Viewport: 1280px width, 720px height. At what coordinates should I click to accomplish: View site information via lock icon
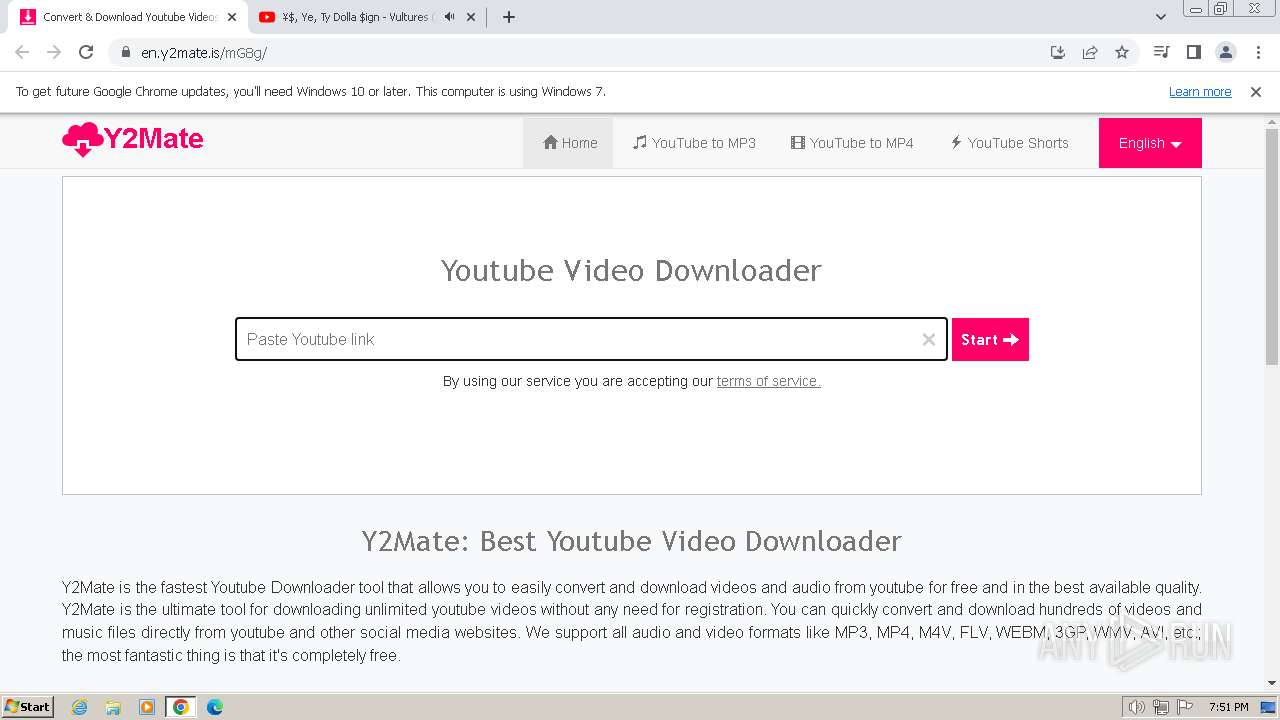coord(125,52)
